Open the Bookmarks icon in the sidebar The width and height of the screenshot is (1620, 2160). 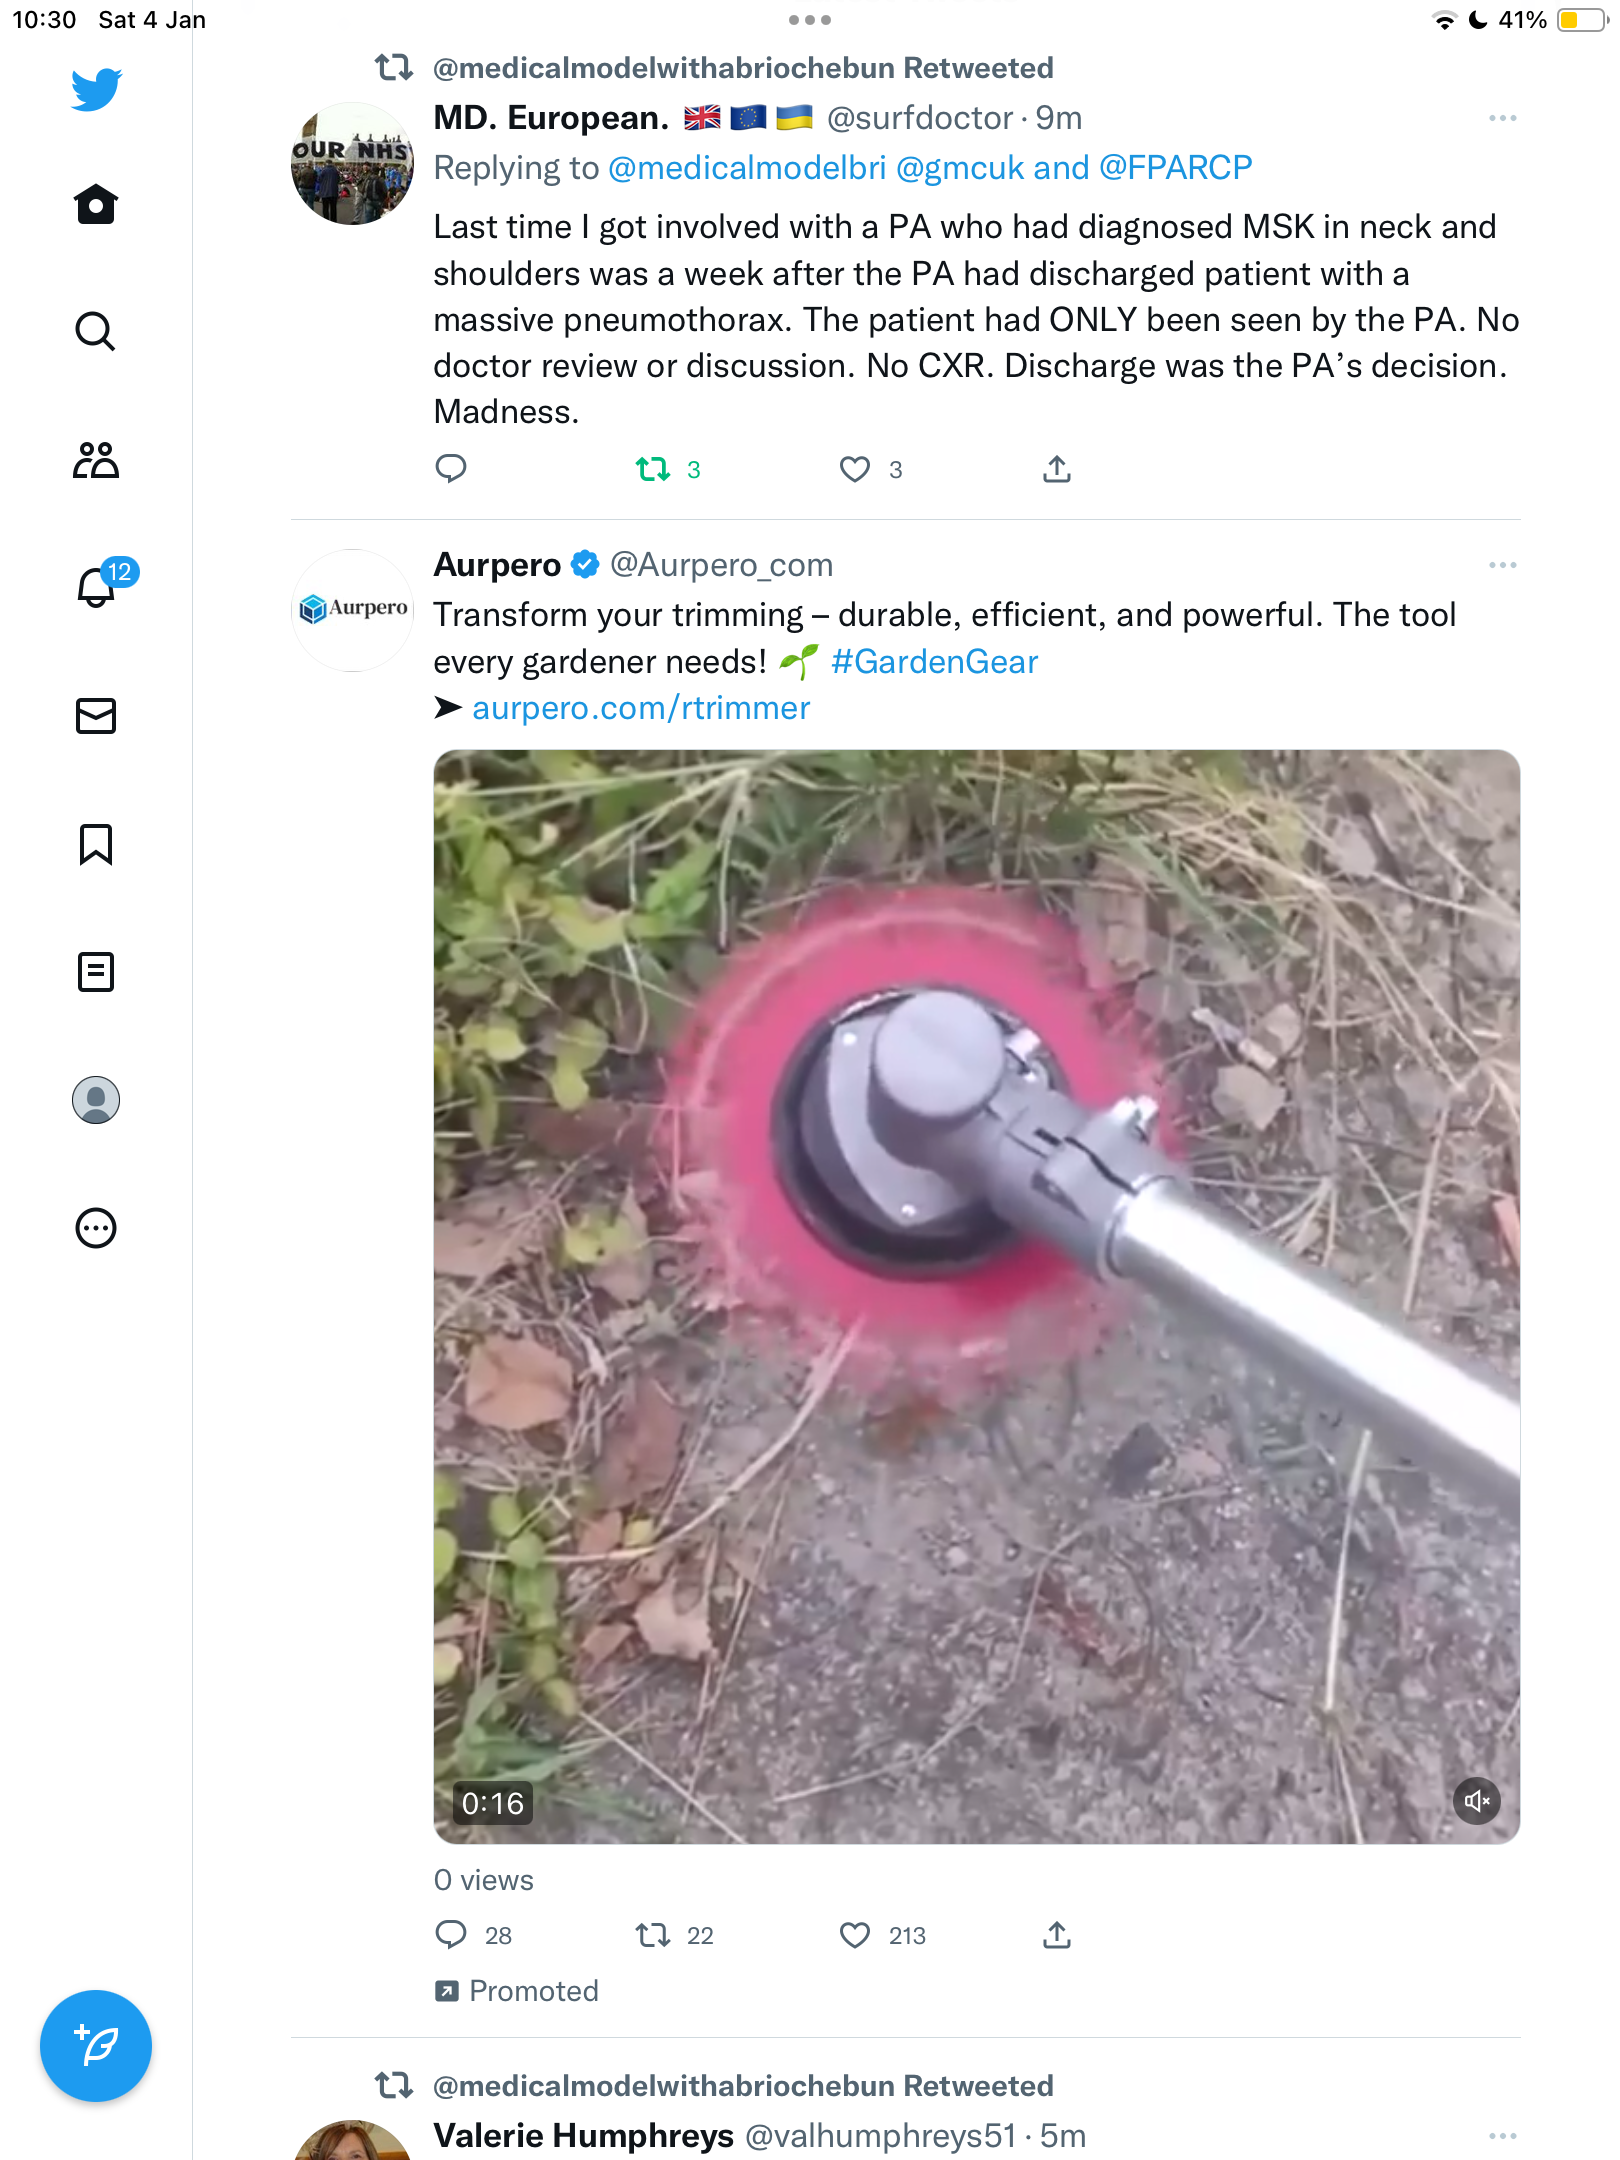(x=96, y=844)
